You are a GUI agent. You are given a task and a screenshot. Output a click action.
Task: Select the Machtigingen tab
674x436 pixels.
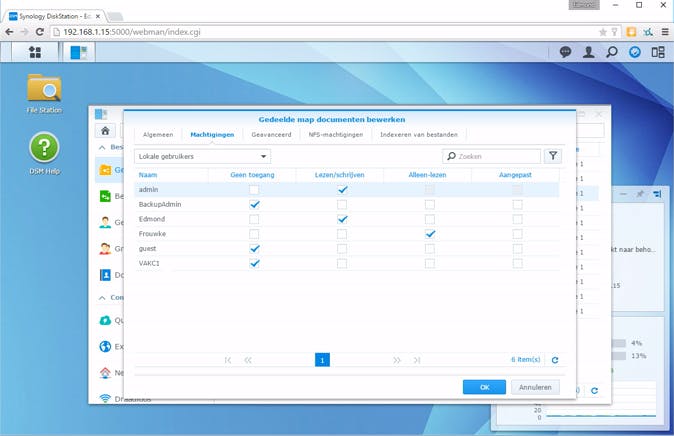click(x=212, y=135)
